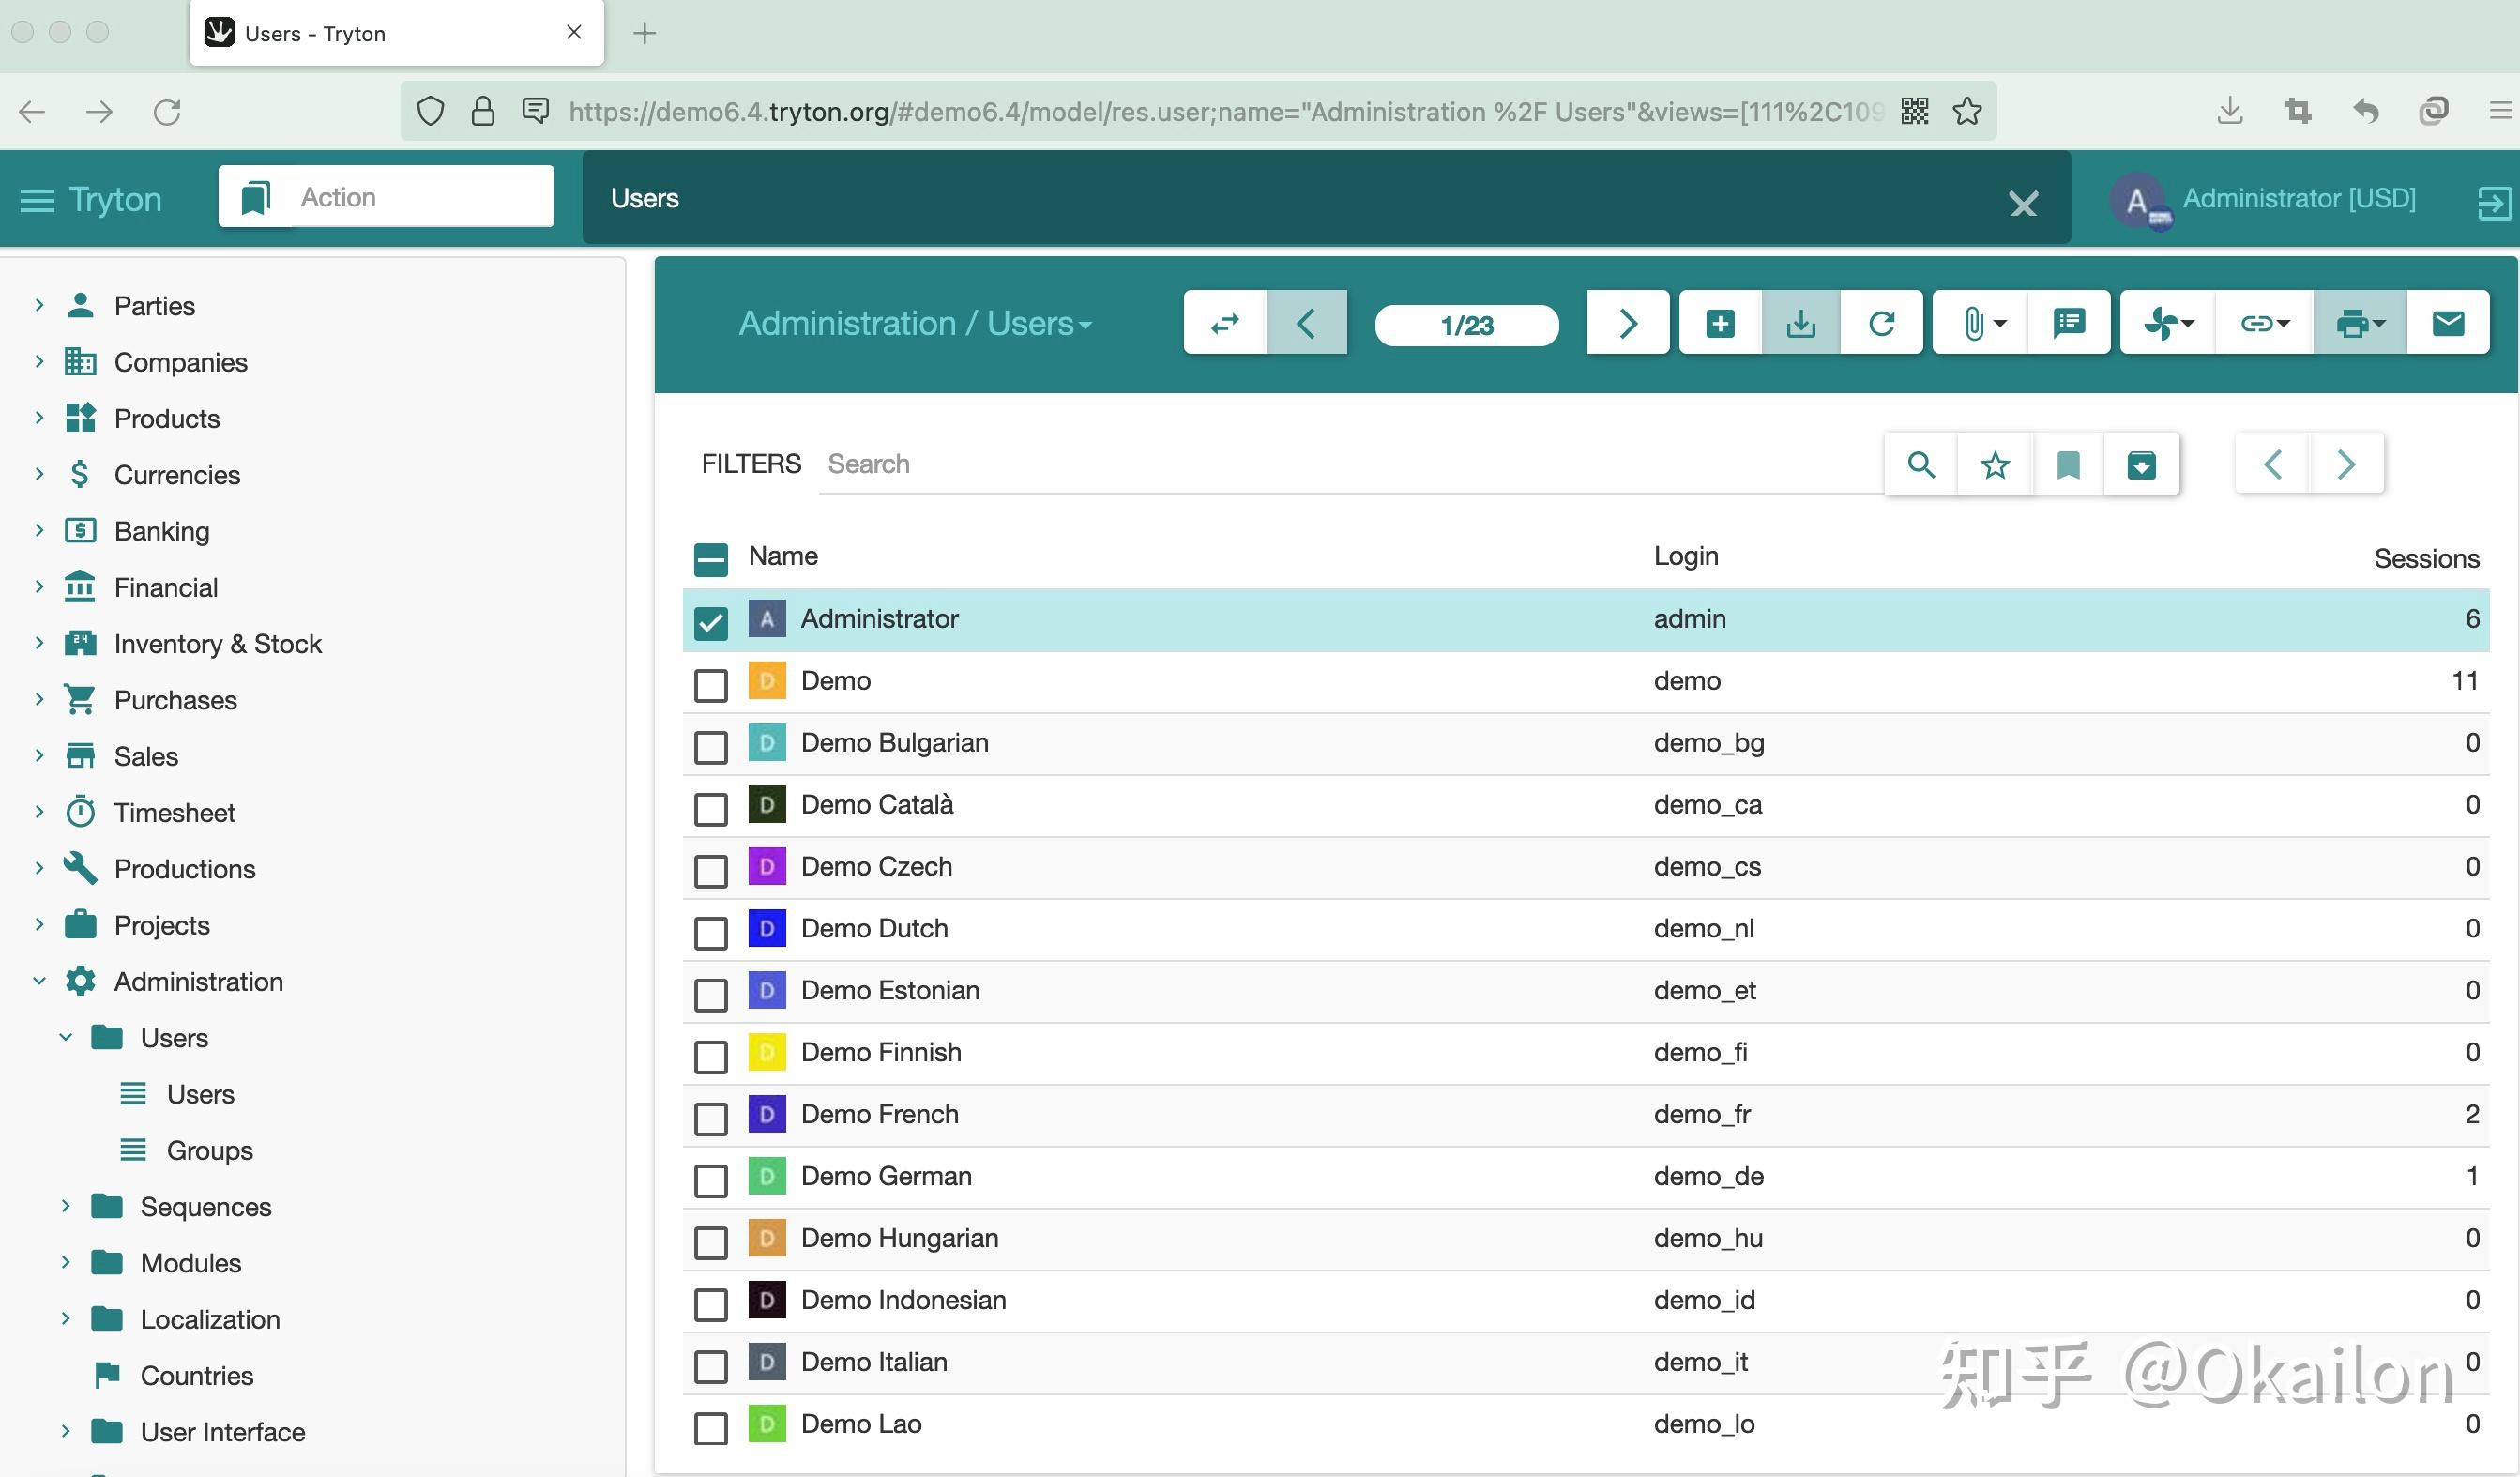
Task: Select the Countries menu entry
Action: (x=196, y=1375)
